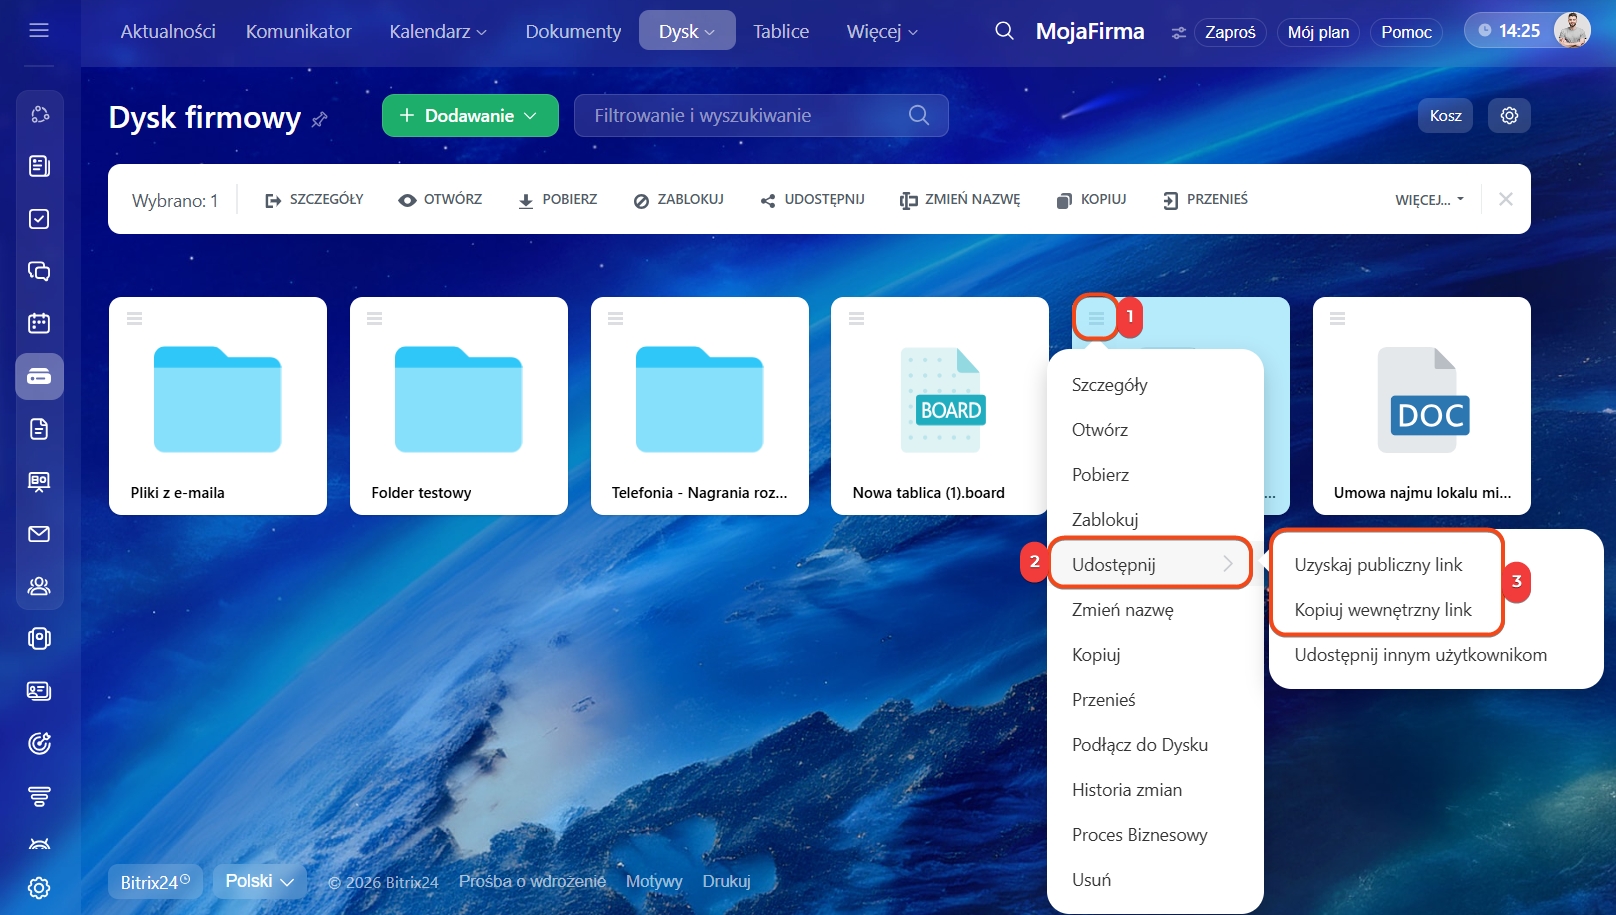Open Dysk settings gear icon

pos(1509,116)
